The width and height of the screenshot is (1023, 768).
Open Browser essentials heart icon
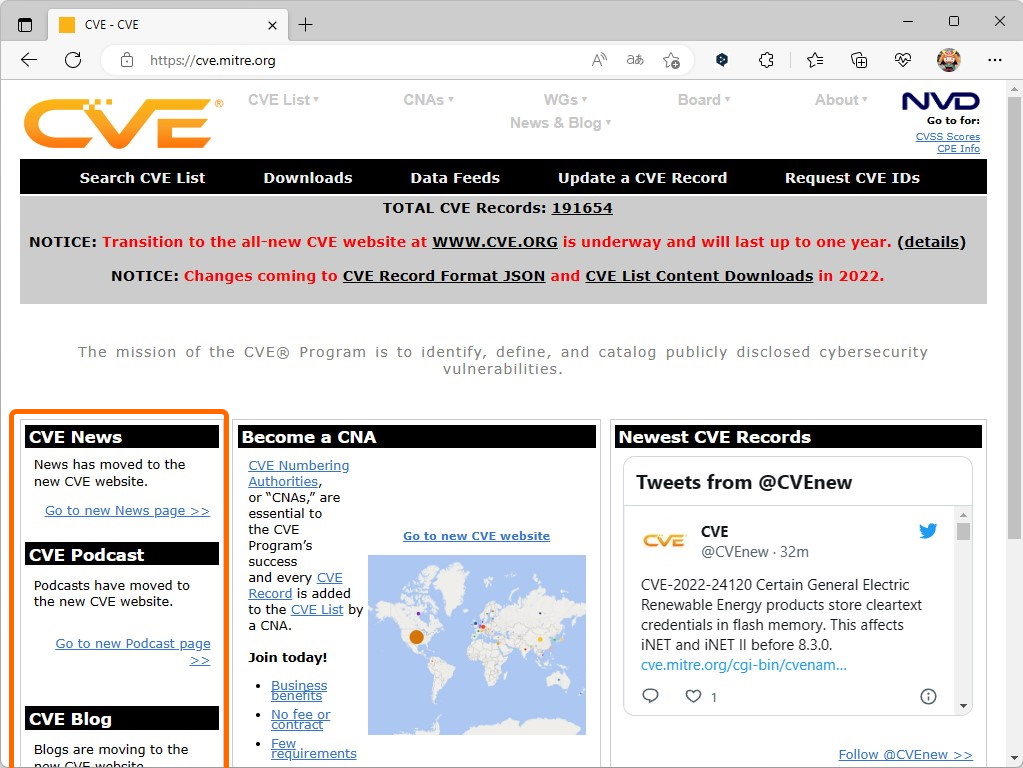point(903,60)
